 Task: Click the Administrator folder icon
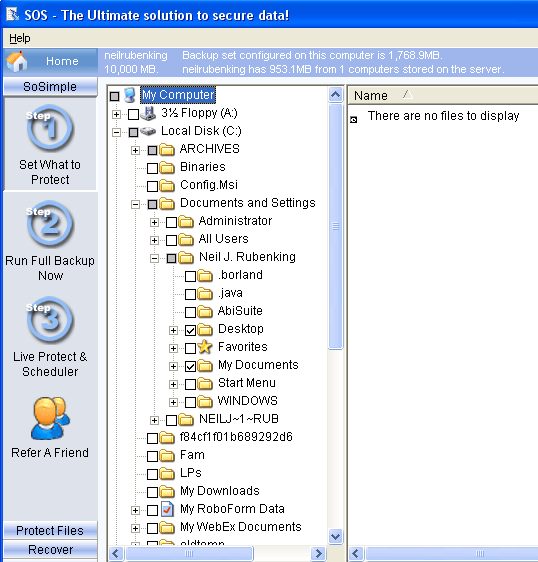pyautogui.click(x=186, y=221)
